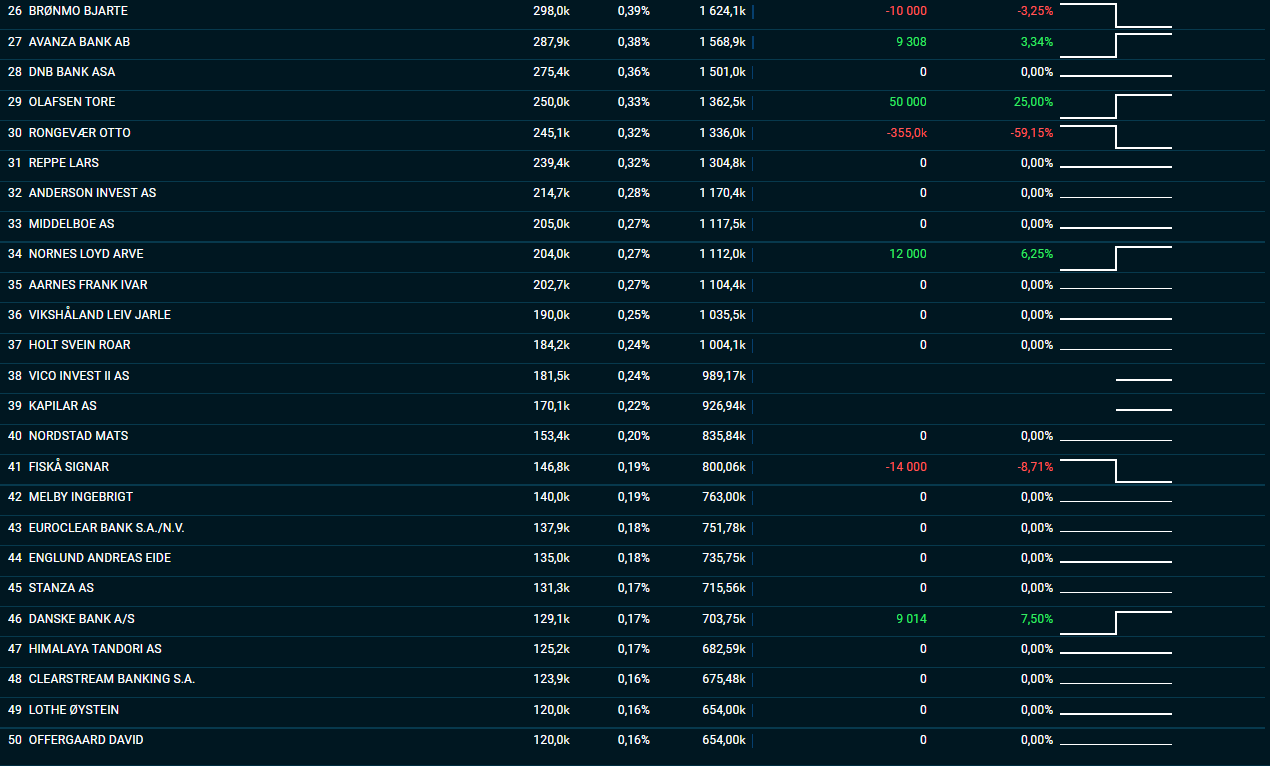Click FISKÅ SIGNAR's -14 000 change

coord(906,467)
